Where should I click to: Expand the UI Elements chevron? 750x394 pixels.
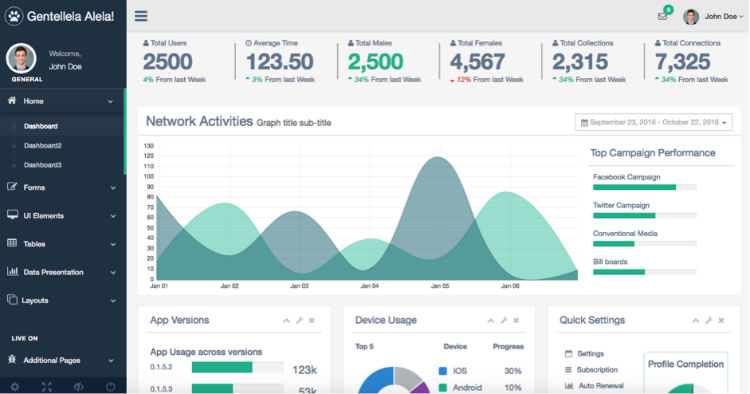[x=113, y=216]
